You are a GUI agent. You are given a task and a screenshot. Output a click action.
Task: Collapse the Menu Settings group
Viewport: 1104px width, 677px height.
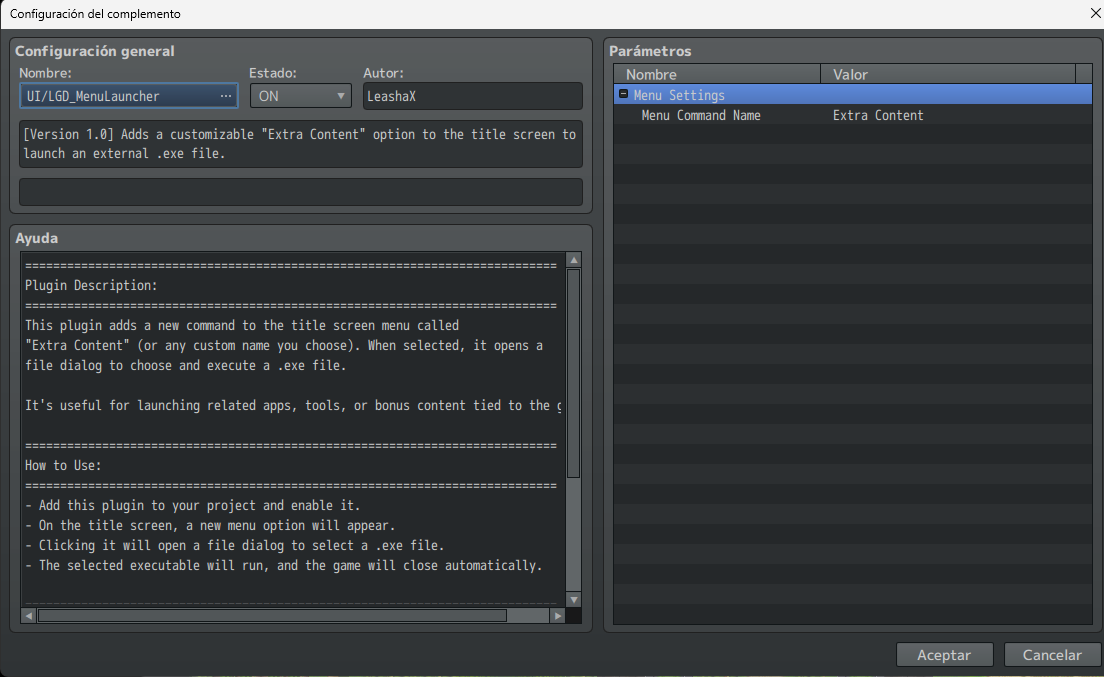click(x=624, y=95)
